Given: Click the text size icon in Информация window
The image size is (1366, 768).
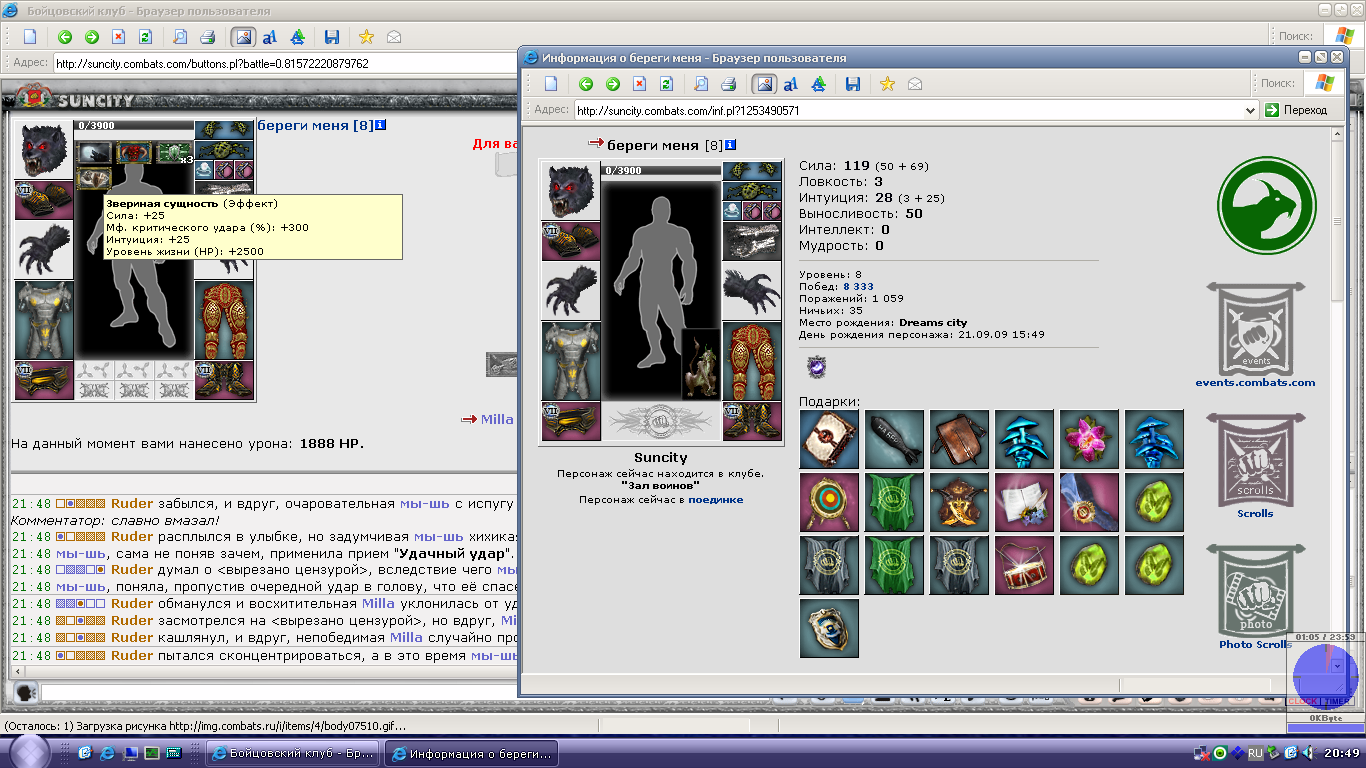Looking at the screenshot, I should click(790, 84).
